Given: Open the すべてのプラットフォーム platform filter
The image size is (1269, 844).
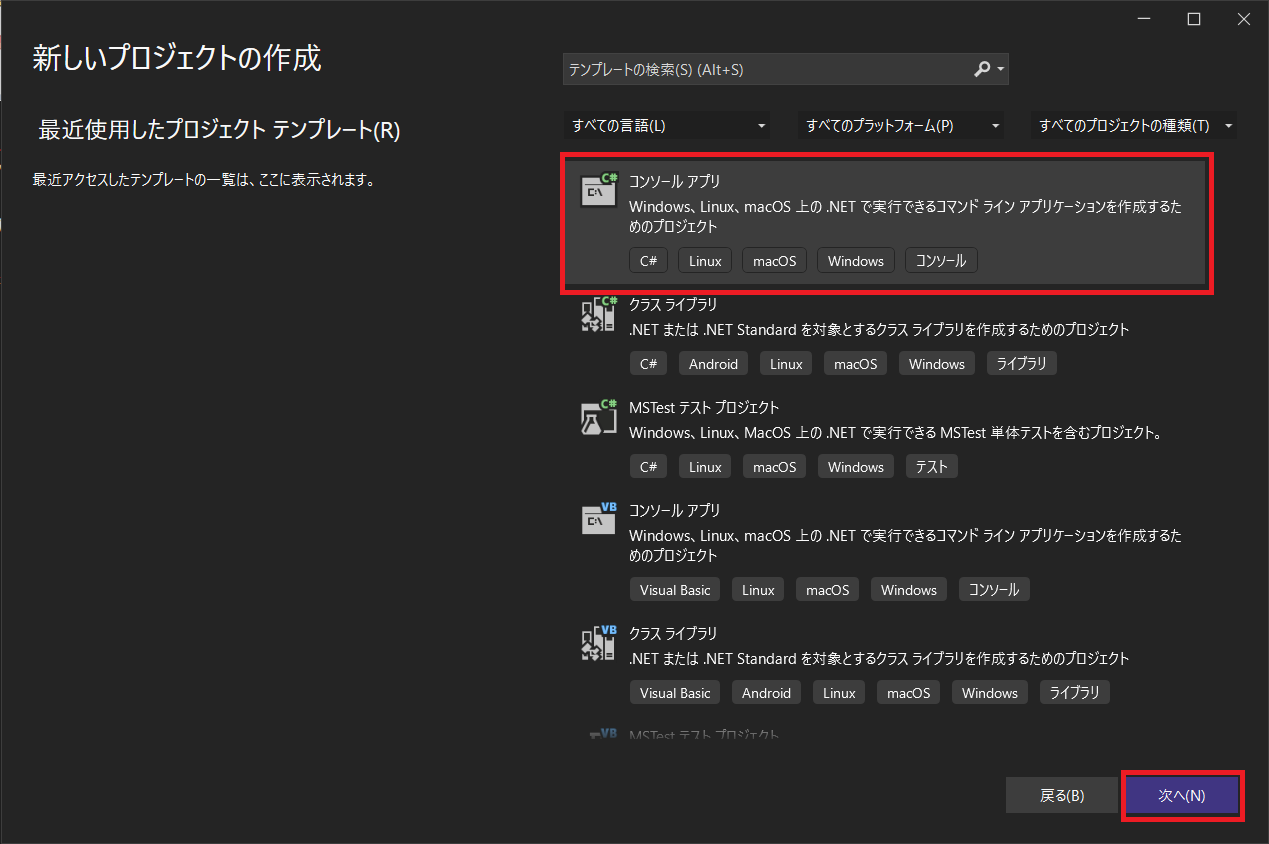Looking at the screenshot, I should (x=902, y=126).
